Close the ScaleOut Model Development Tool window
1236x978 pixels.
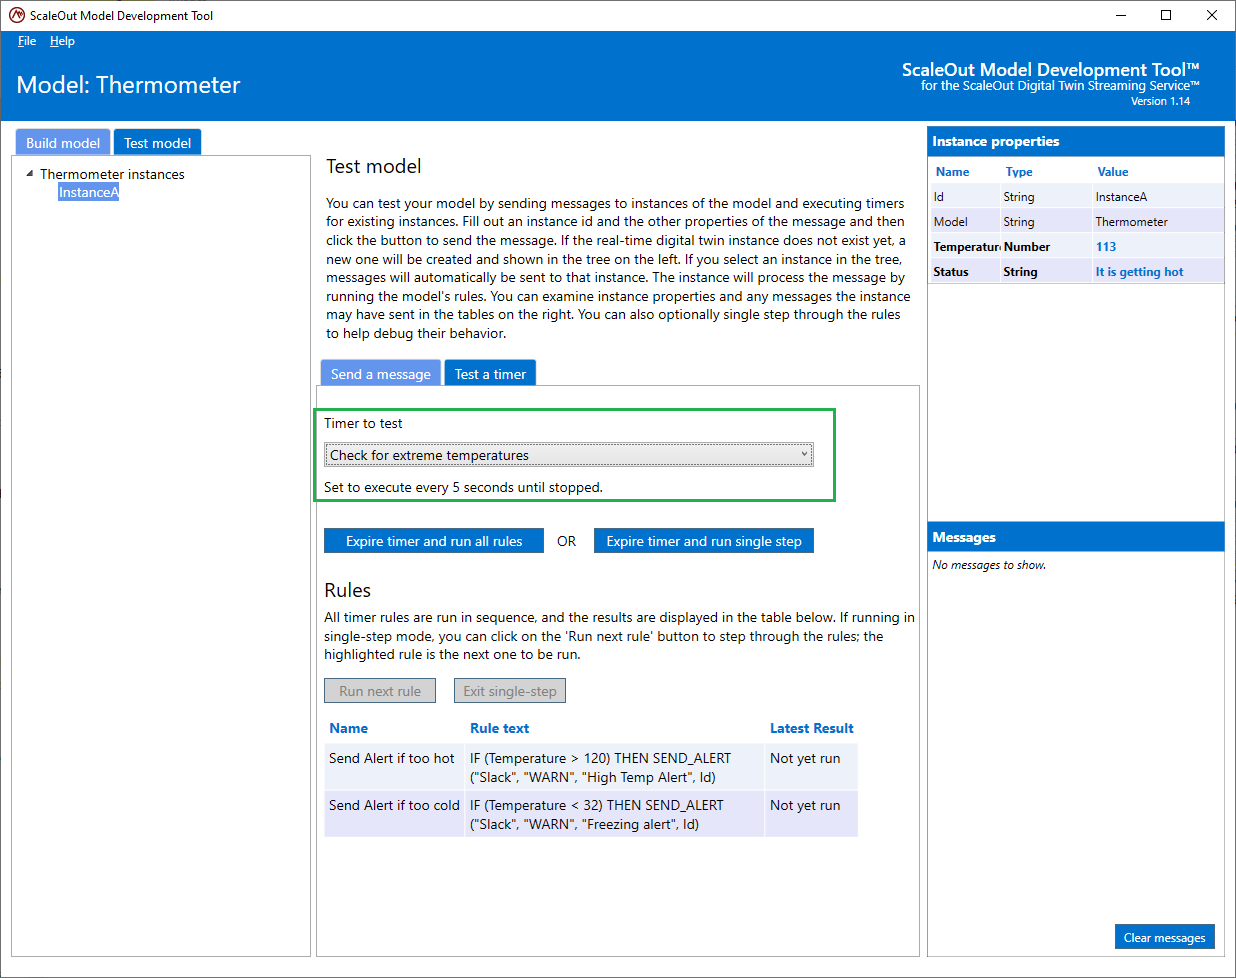click(1212, 15)
